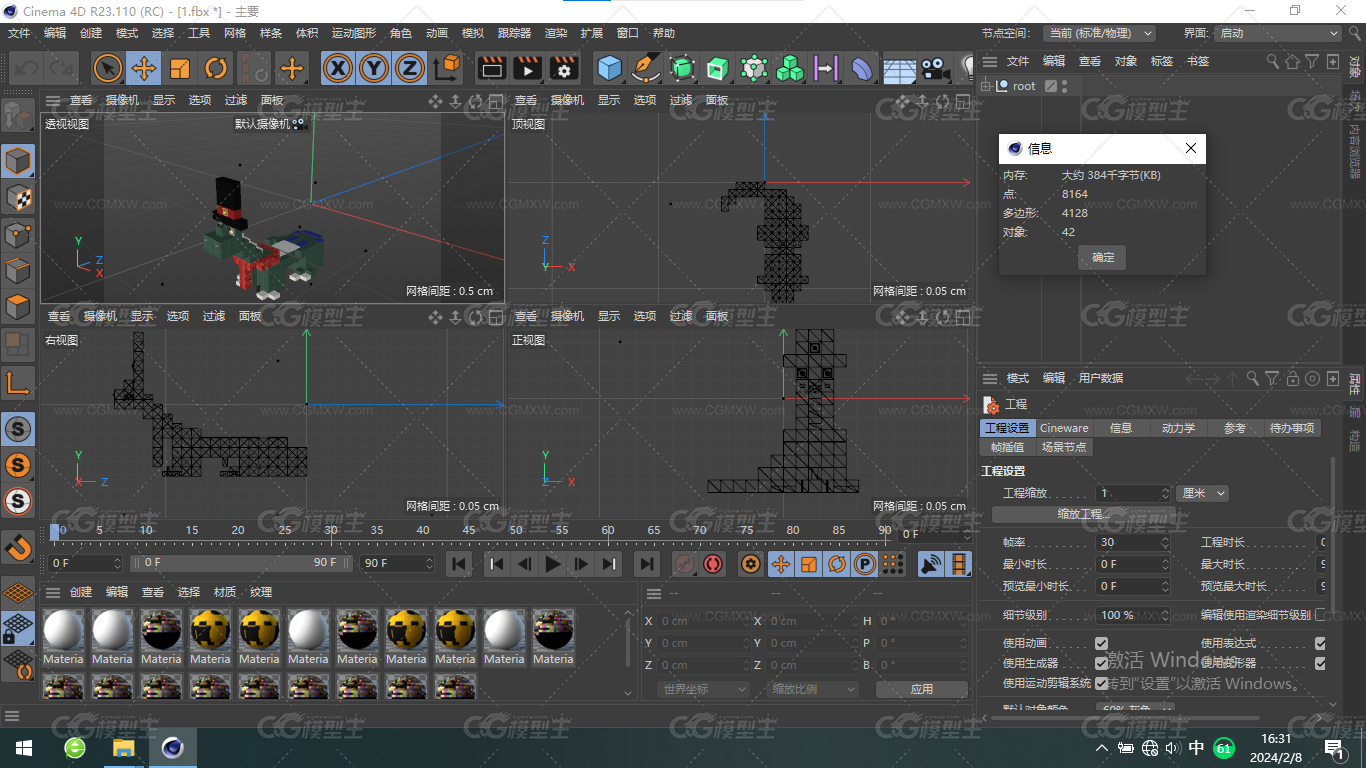Toggle Z axis lock
This screenshot has height=768, width=1366.
pos(409,68)
